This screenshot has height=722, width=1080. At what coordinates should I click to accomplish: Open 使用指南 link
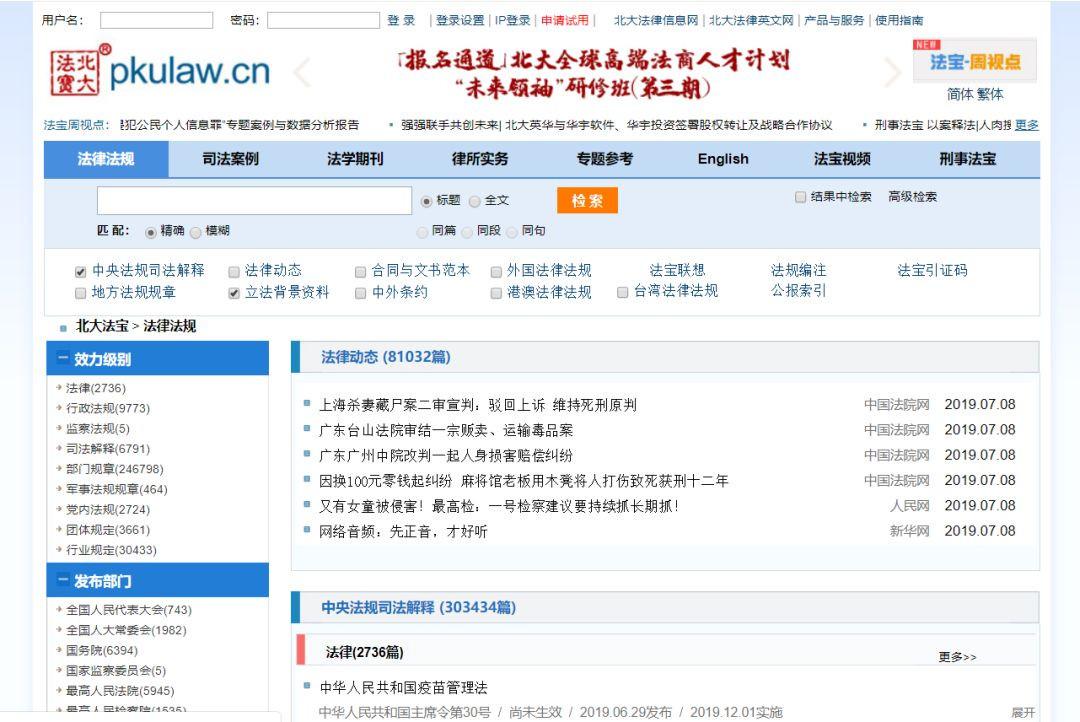[899, 21]
